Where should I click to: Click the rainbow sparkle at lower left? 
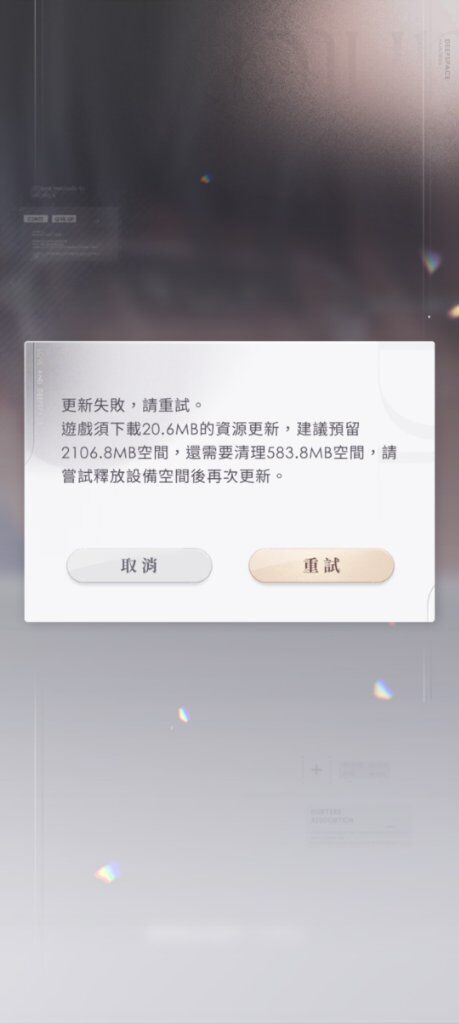107,872
